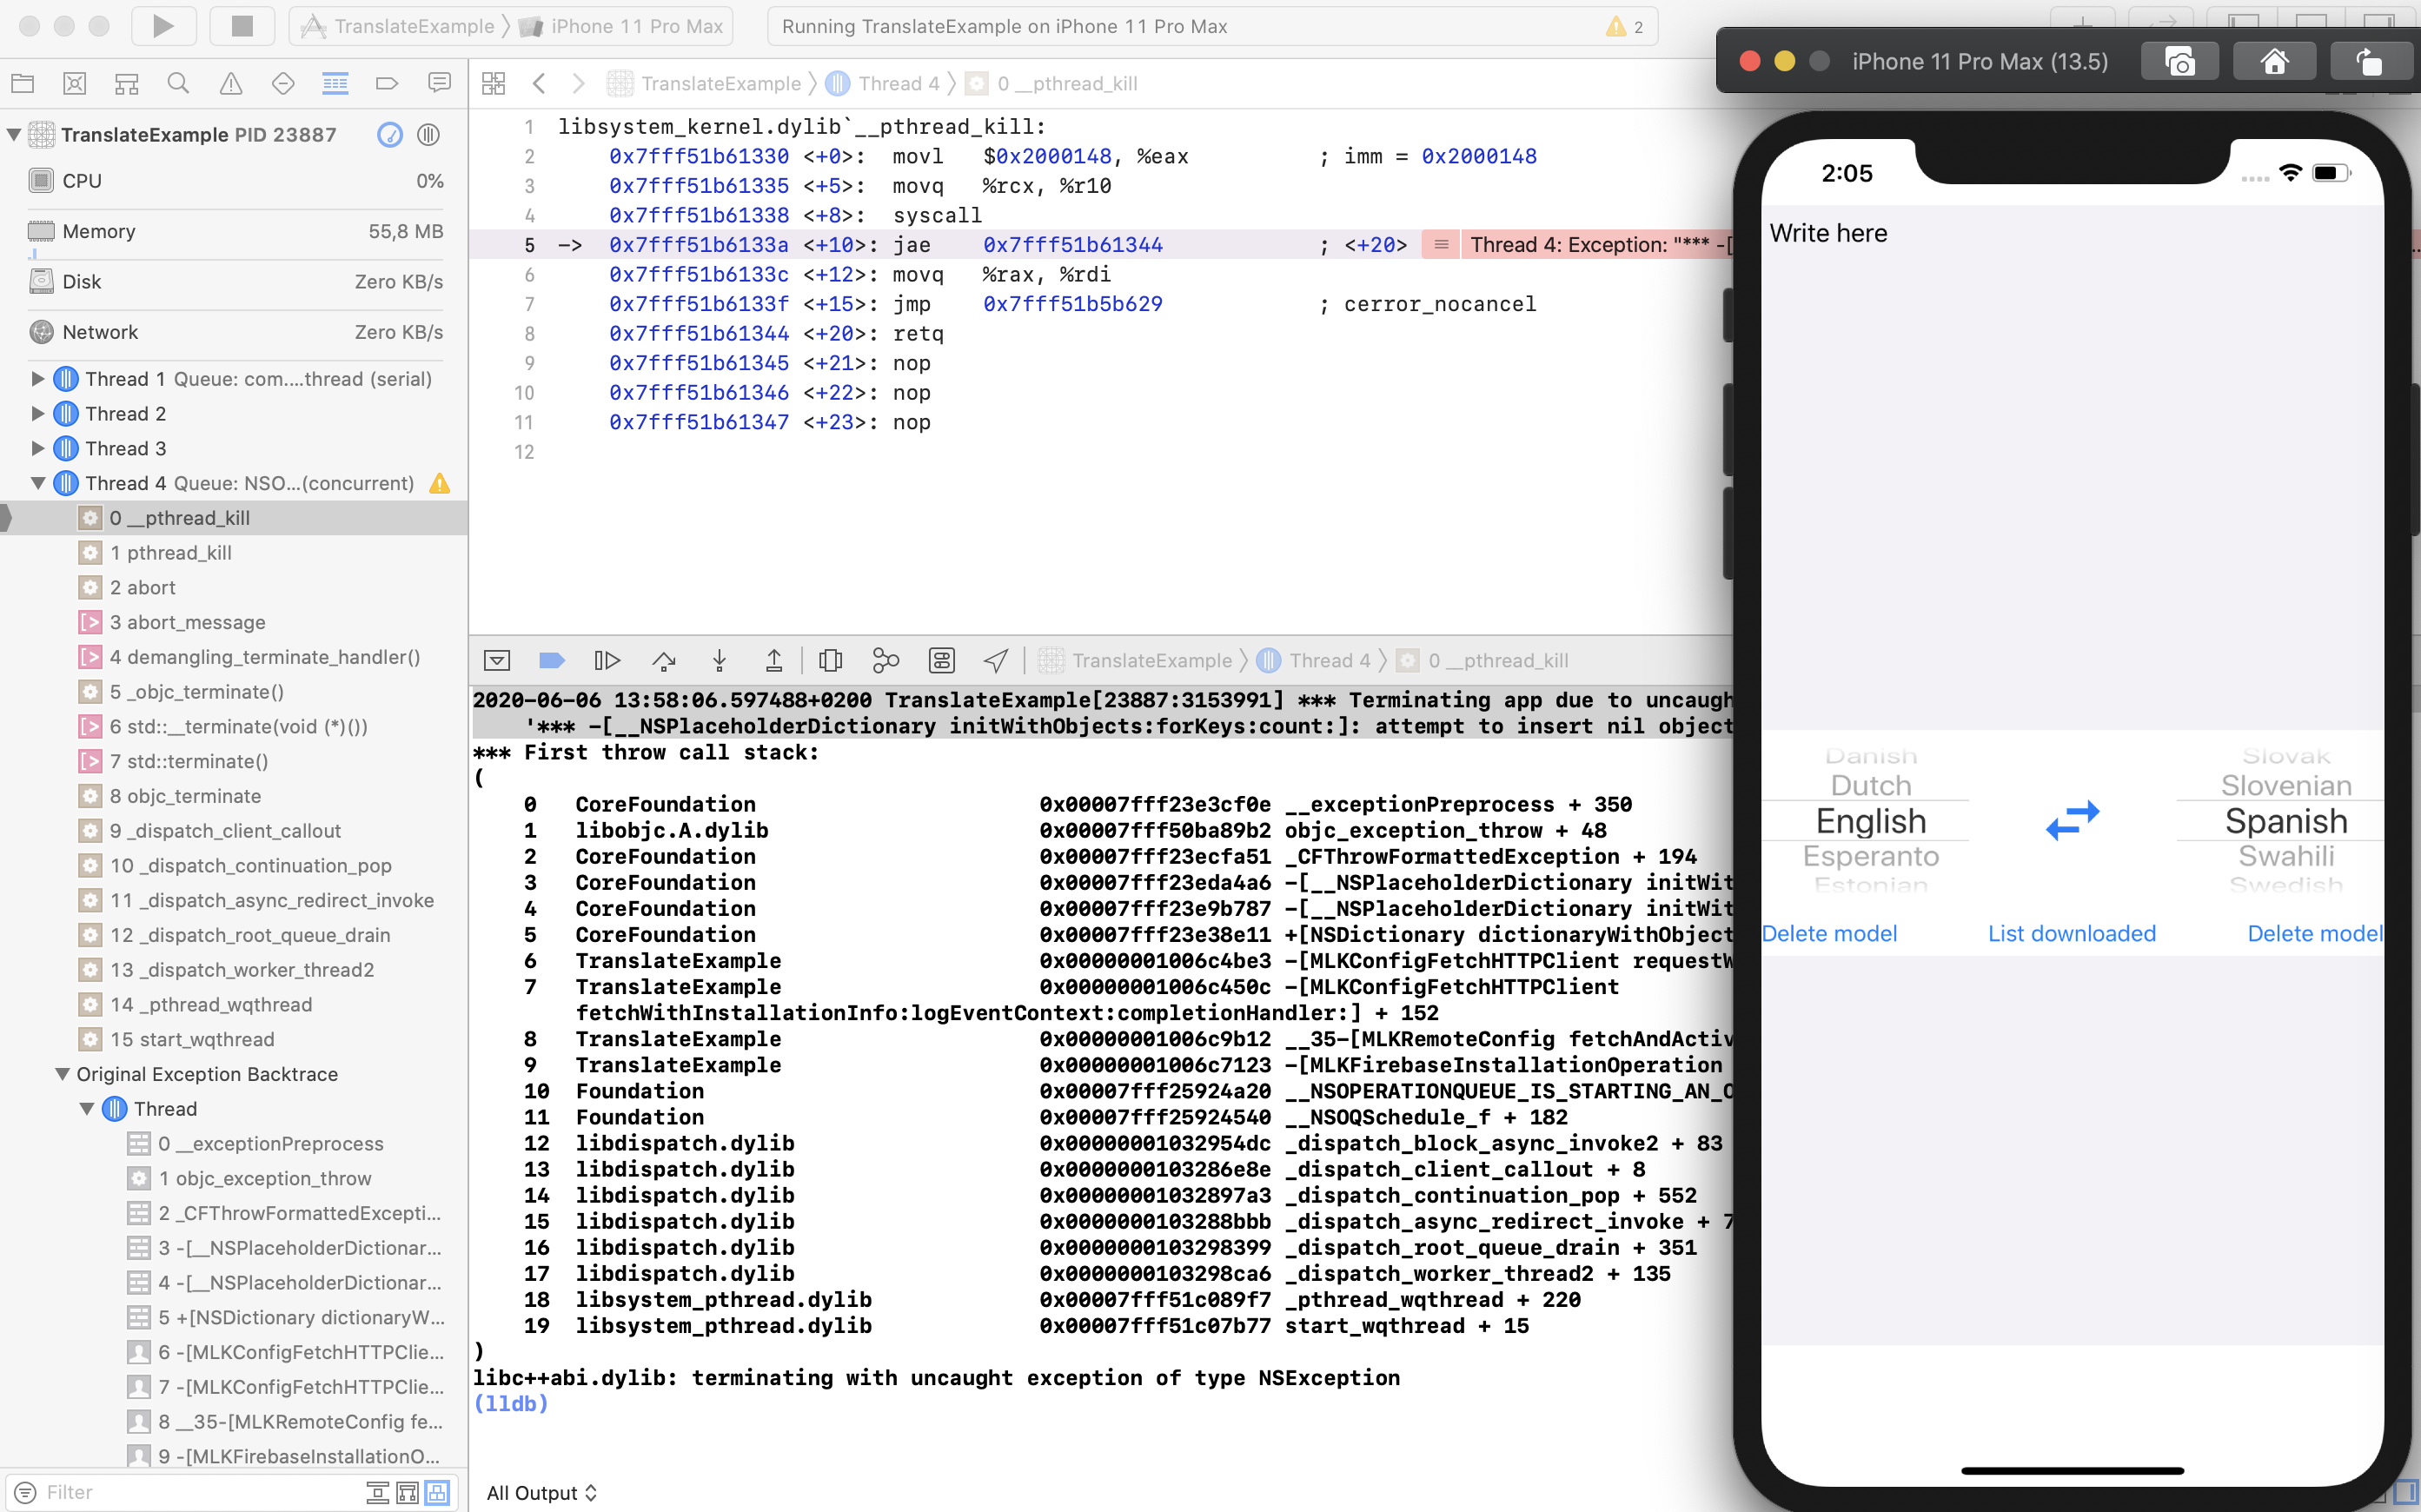Open Debug Memory Graph icon
The image size is (2421, 1512).
886,660
